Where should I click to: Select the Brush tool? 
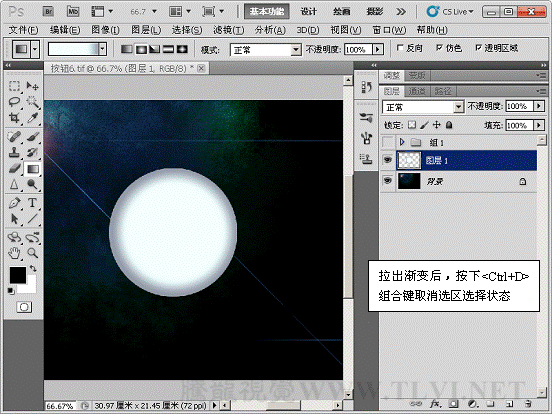[x=33, y=136]
